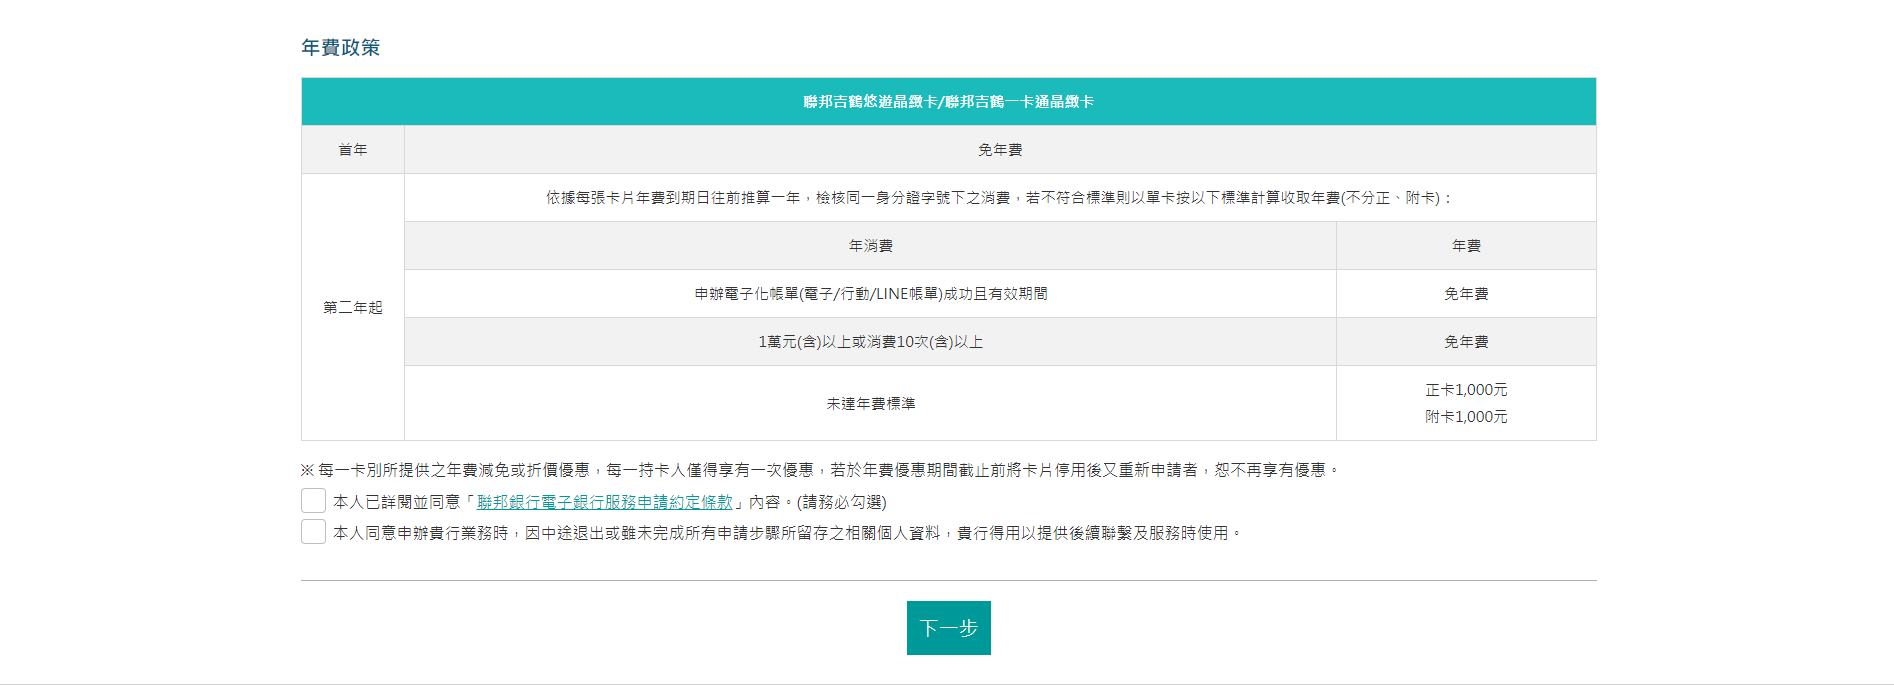Click the (請務必勾選) reminder text
1894x685 pixels.
(842, 502)
